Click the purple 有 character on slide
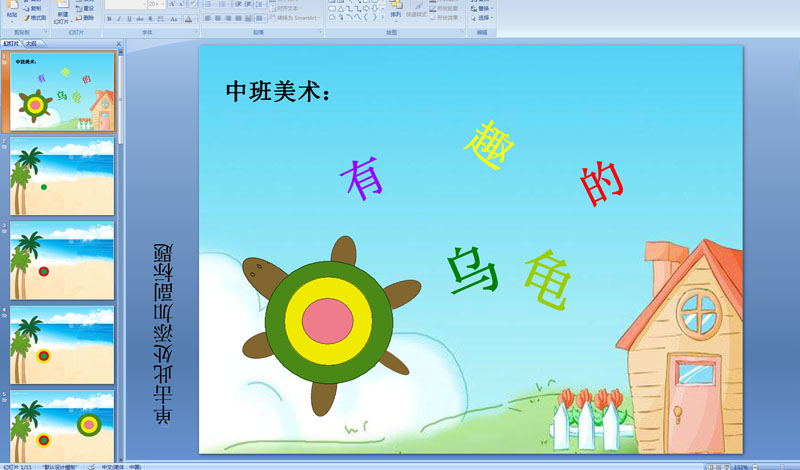The height and width of the screenshot is (470, 800). pyautogui.click(x=362, y=178)
